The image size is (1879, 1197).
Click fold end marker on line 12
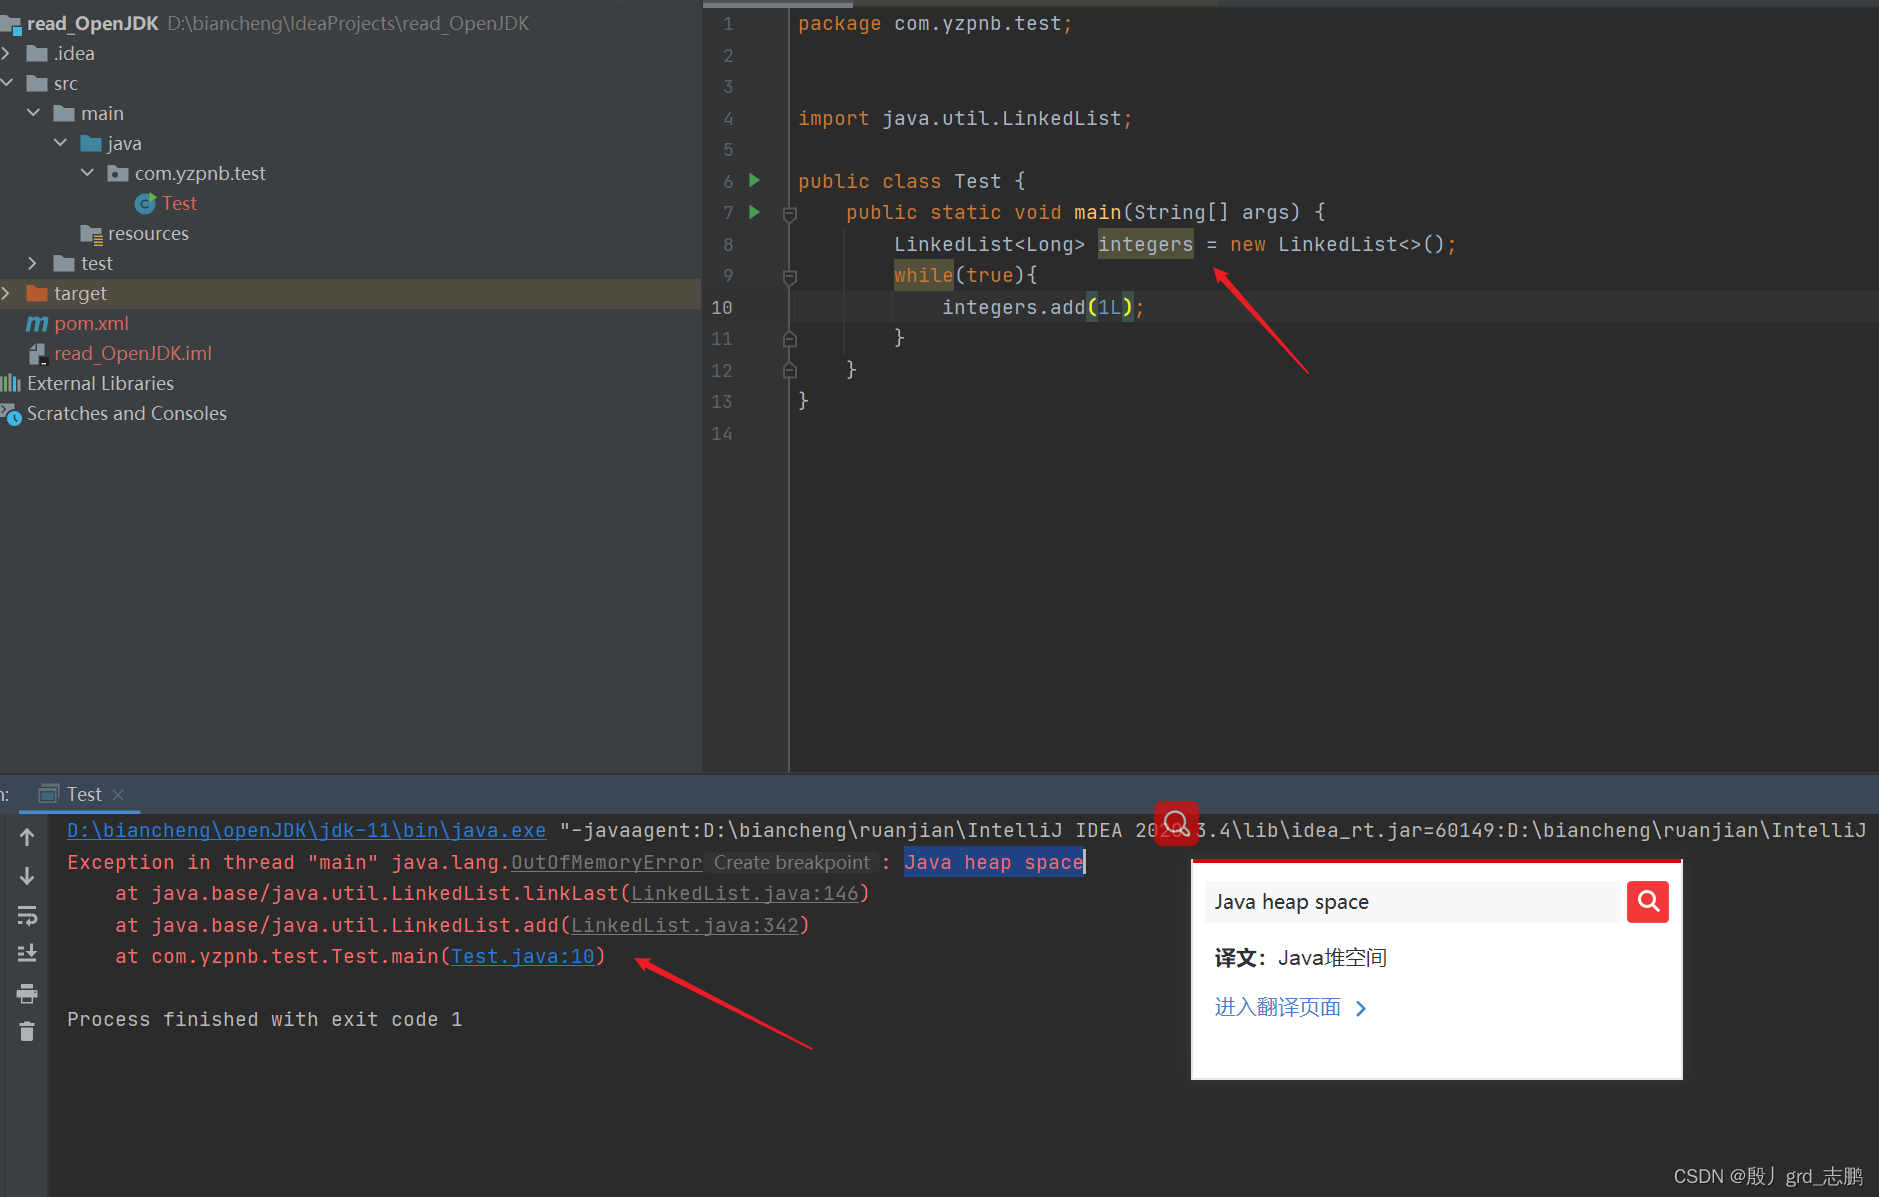(x=789, y=370)
